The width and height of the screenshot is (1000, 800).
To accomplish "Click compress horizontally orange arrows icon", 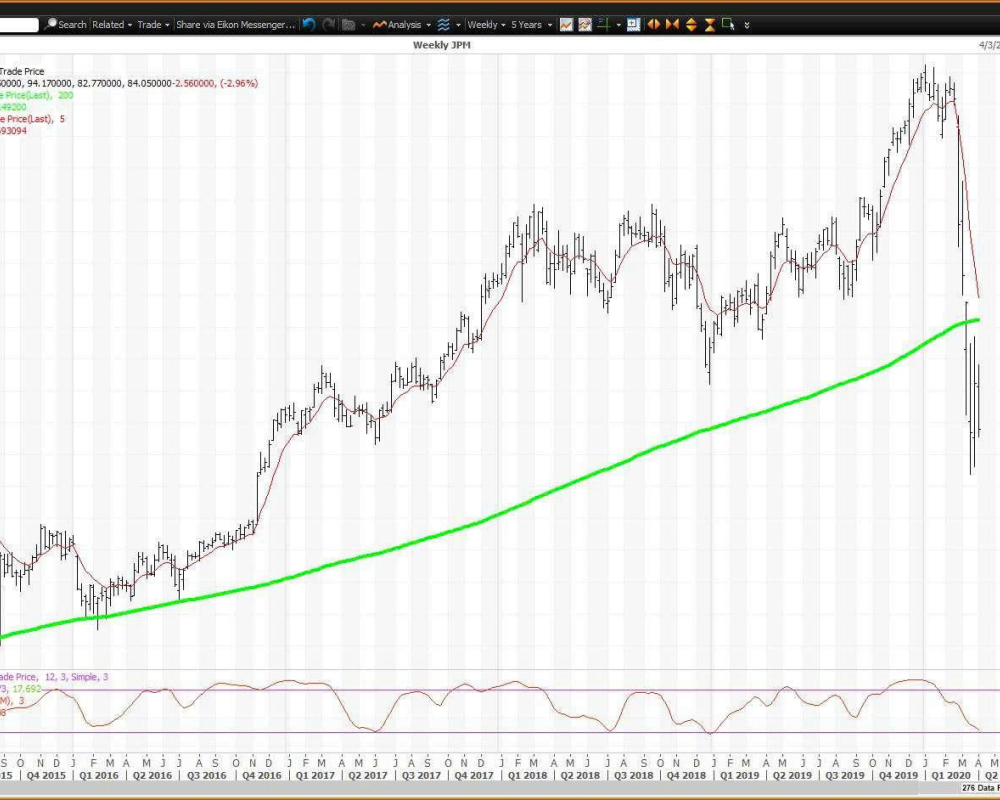I will pos(672,24).
